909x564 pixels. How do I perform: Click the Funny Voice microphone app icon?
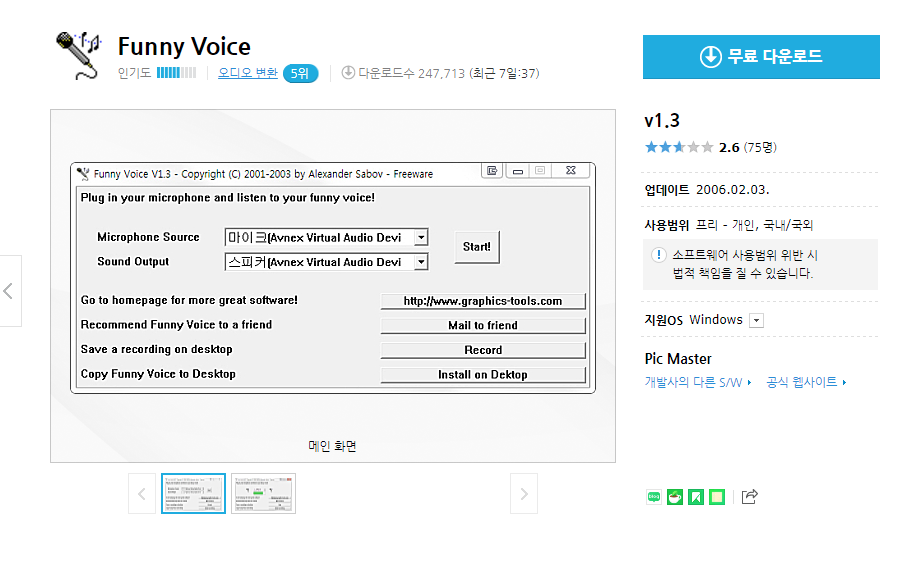(78, 55)
